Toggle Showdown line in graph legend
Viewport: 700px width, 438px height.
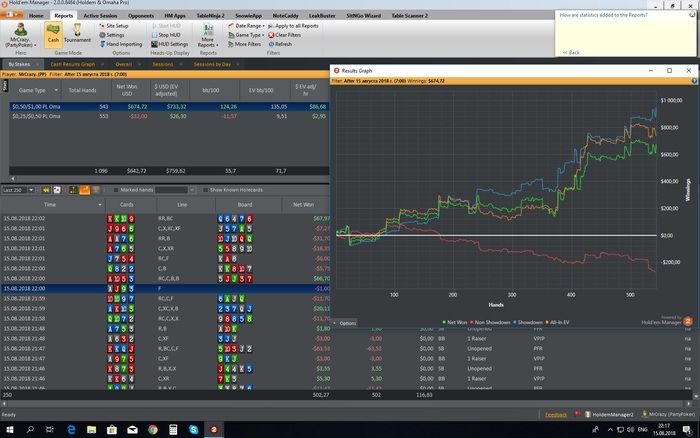click(528, 322)
